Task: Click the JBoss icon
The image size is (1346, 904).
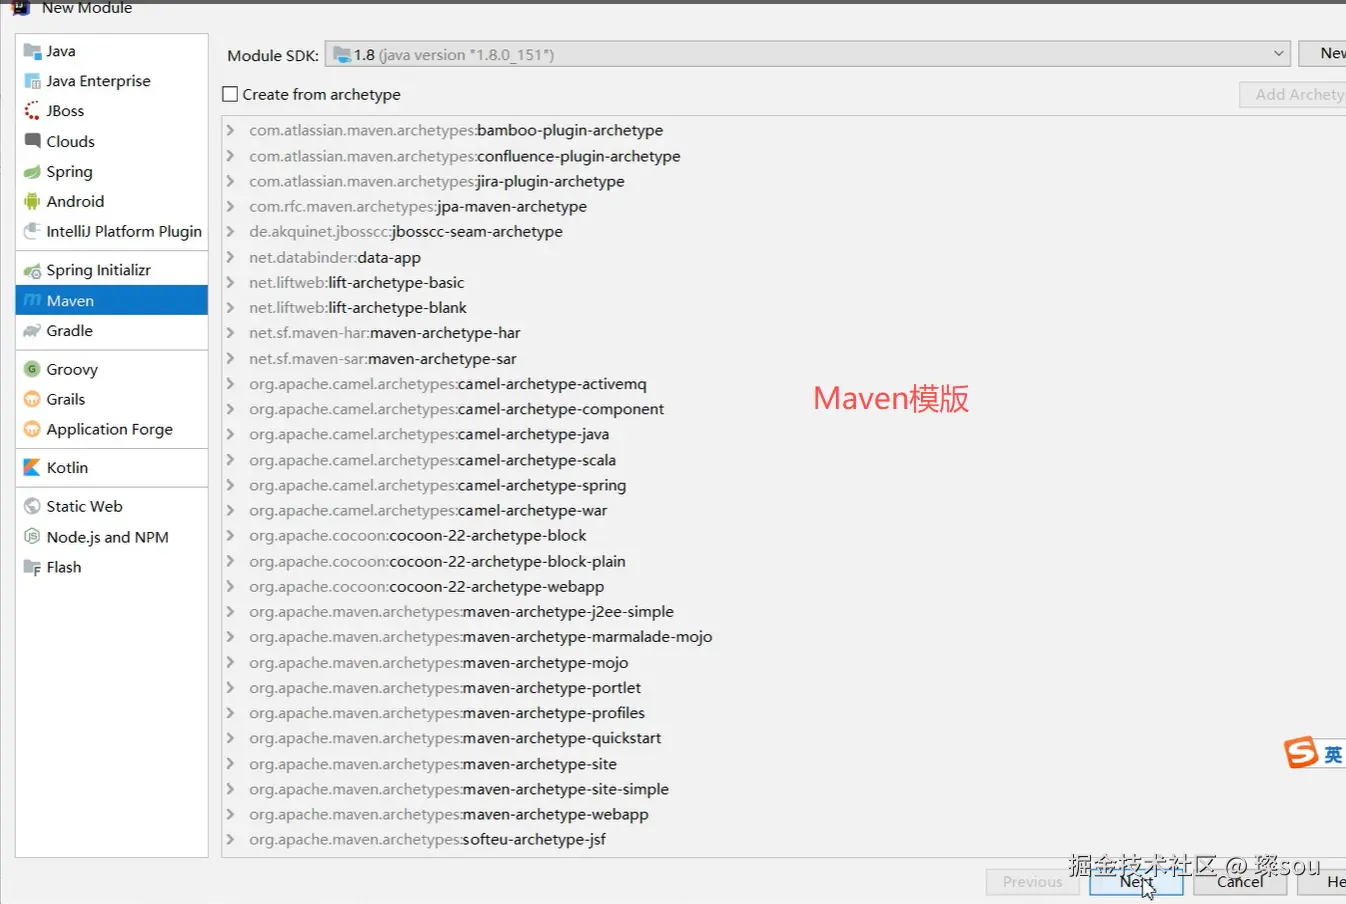Action: [32, 111]
